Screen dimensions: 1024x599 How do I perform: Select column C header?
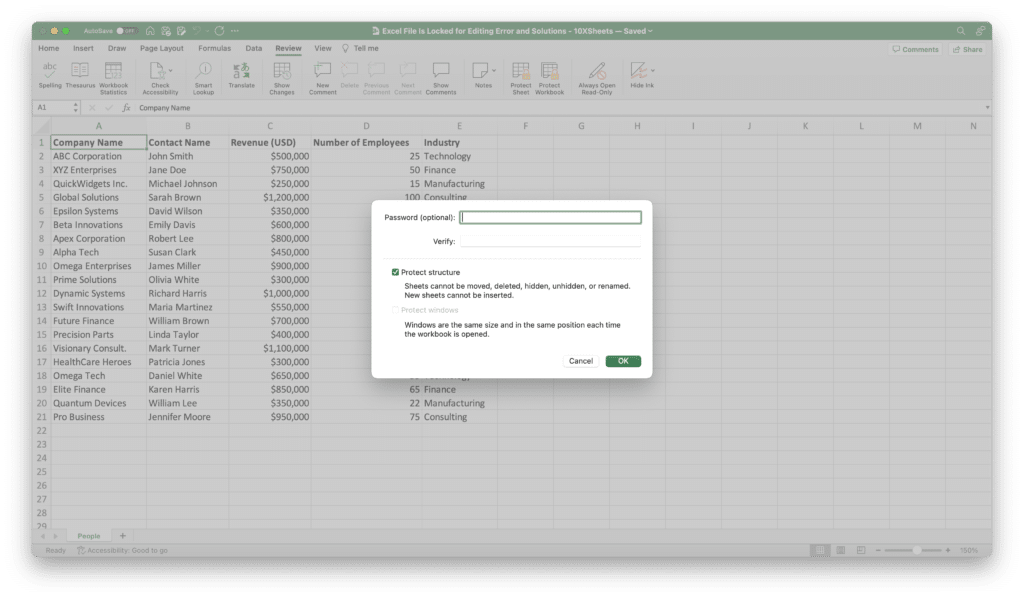[270, 126]
